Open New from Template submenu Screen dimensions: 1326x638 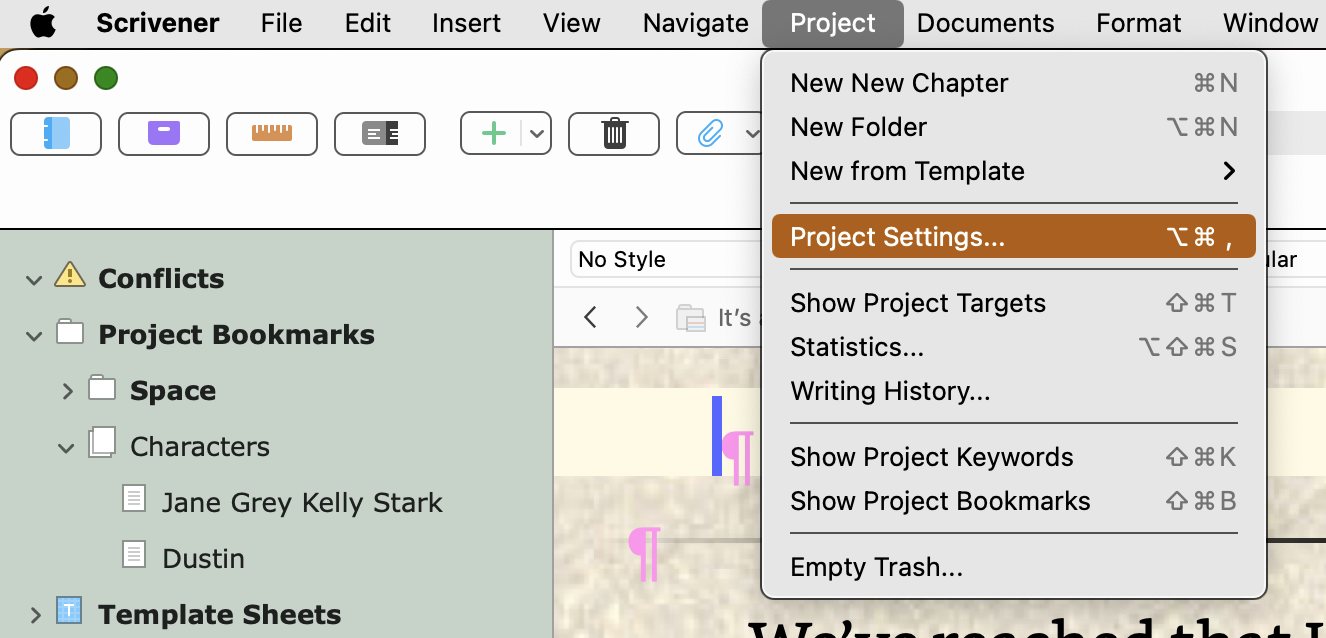pyautogui.click(x=1013, y=171)
